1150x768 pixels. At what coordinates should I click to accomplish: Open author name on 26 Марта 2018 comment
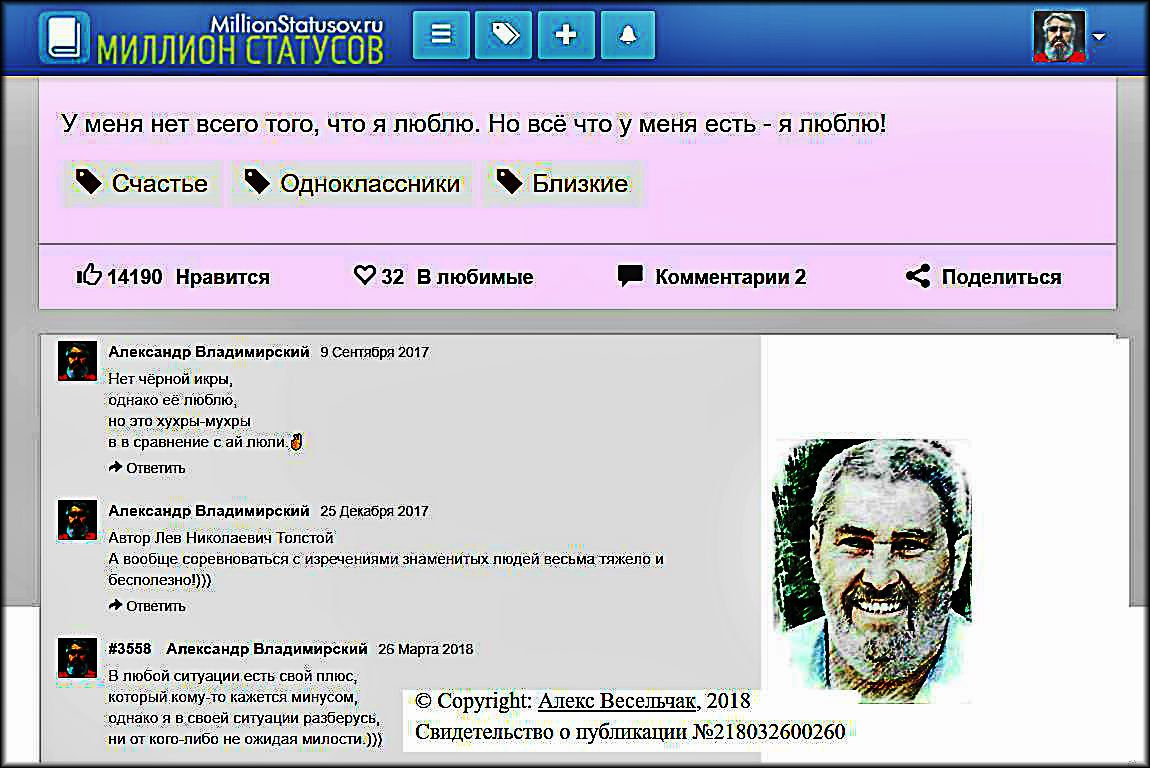(x=267, y=649)
